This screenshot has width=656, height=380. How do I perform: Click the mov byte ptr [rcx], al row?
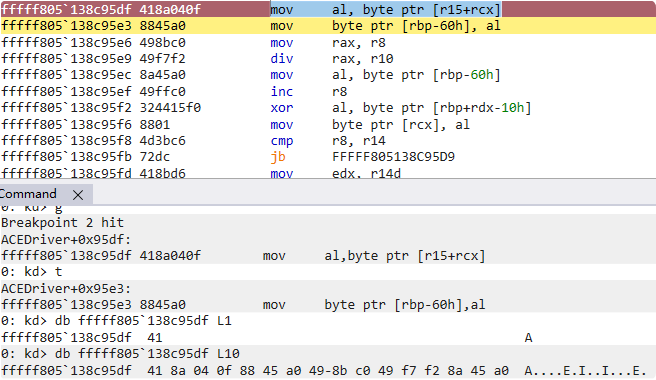pyautogui.click(x=328, y=125)
